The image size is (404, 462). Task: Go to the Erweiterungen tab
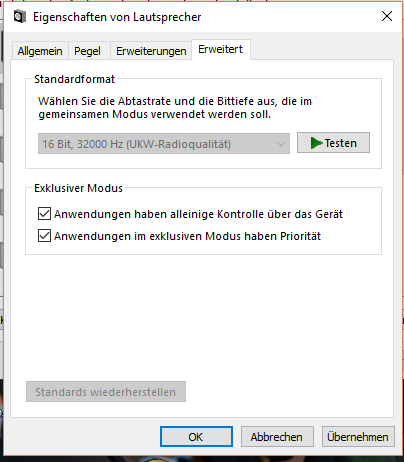click(151, 51)
